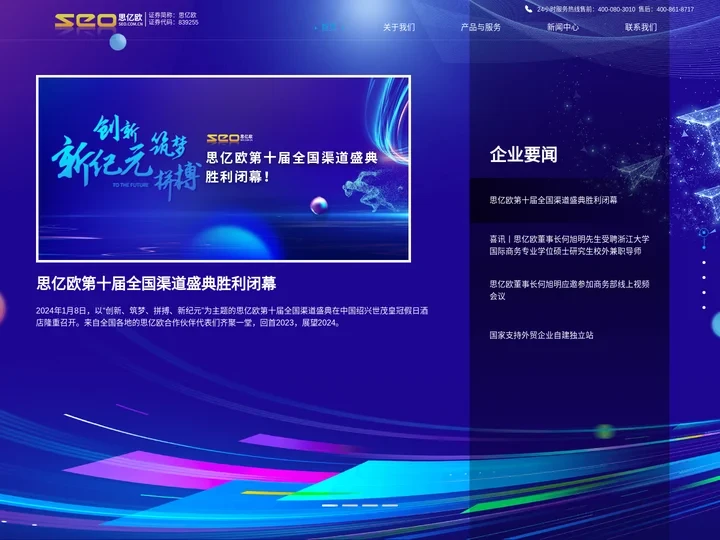Open news 喜讯 何旭明先生受聘浙江大学
720x540 pixels.
569,245
